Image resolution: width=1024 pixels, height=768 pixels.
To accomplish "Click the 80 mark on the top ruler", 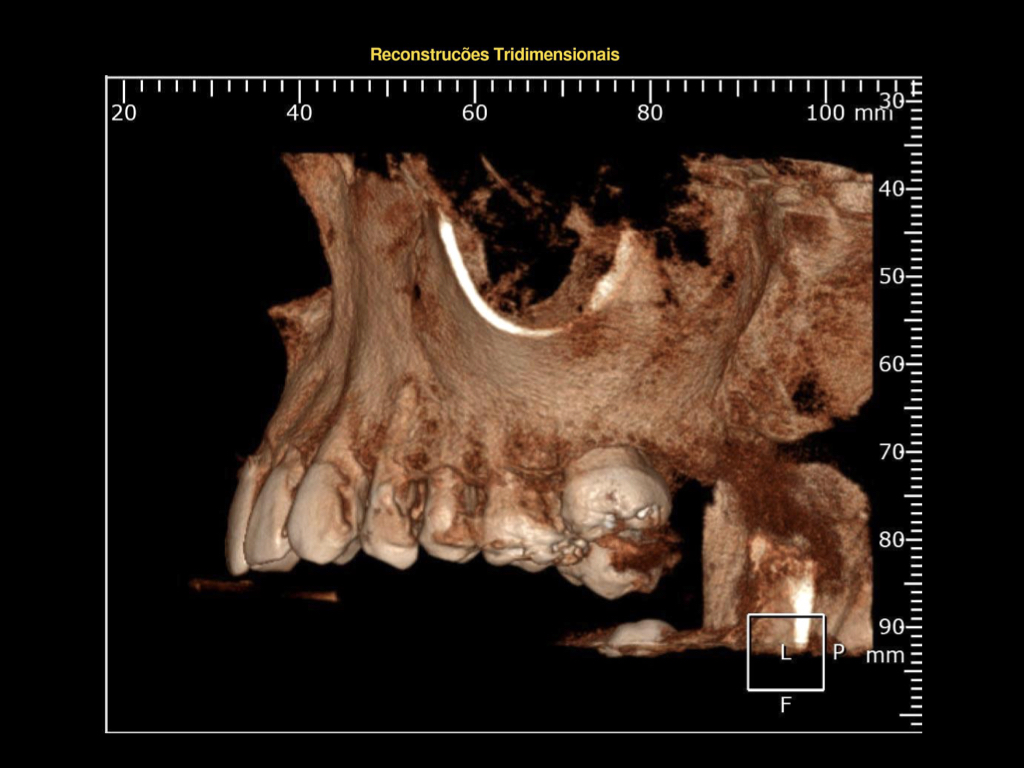I will [650, 113].
